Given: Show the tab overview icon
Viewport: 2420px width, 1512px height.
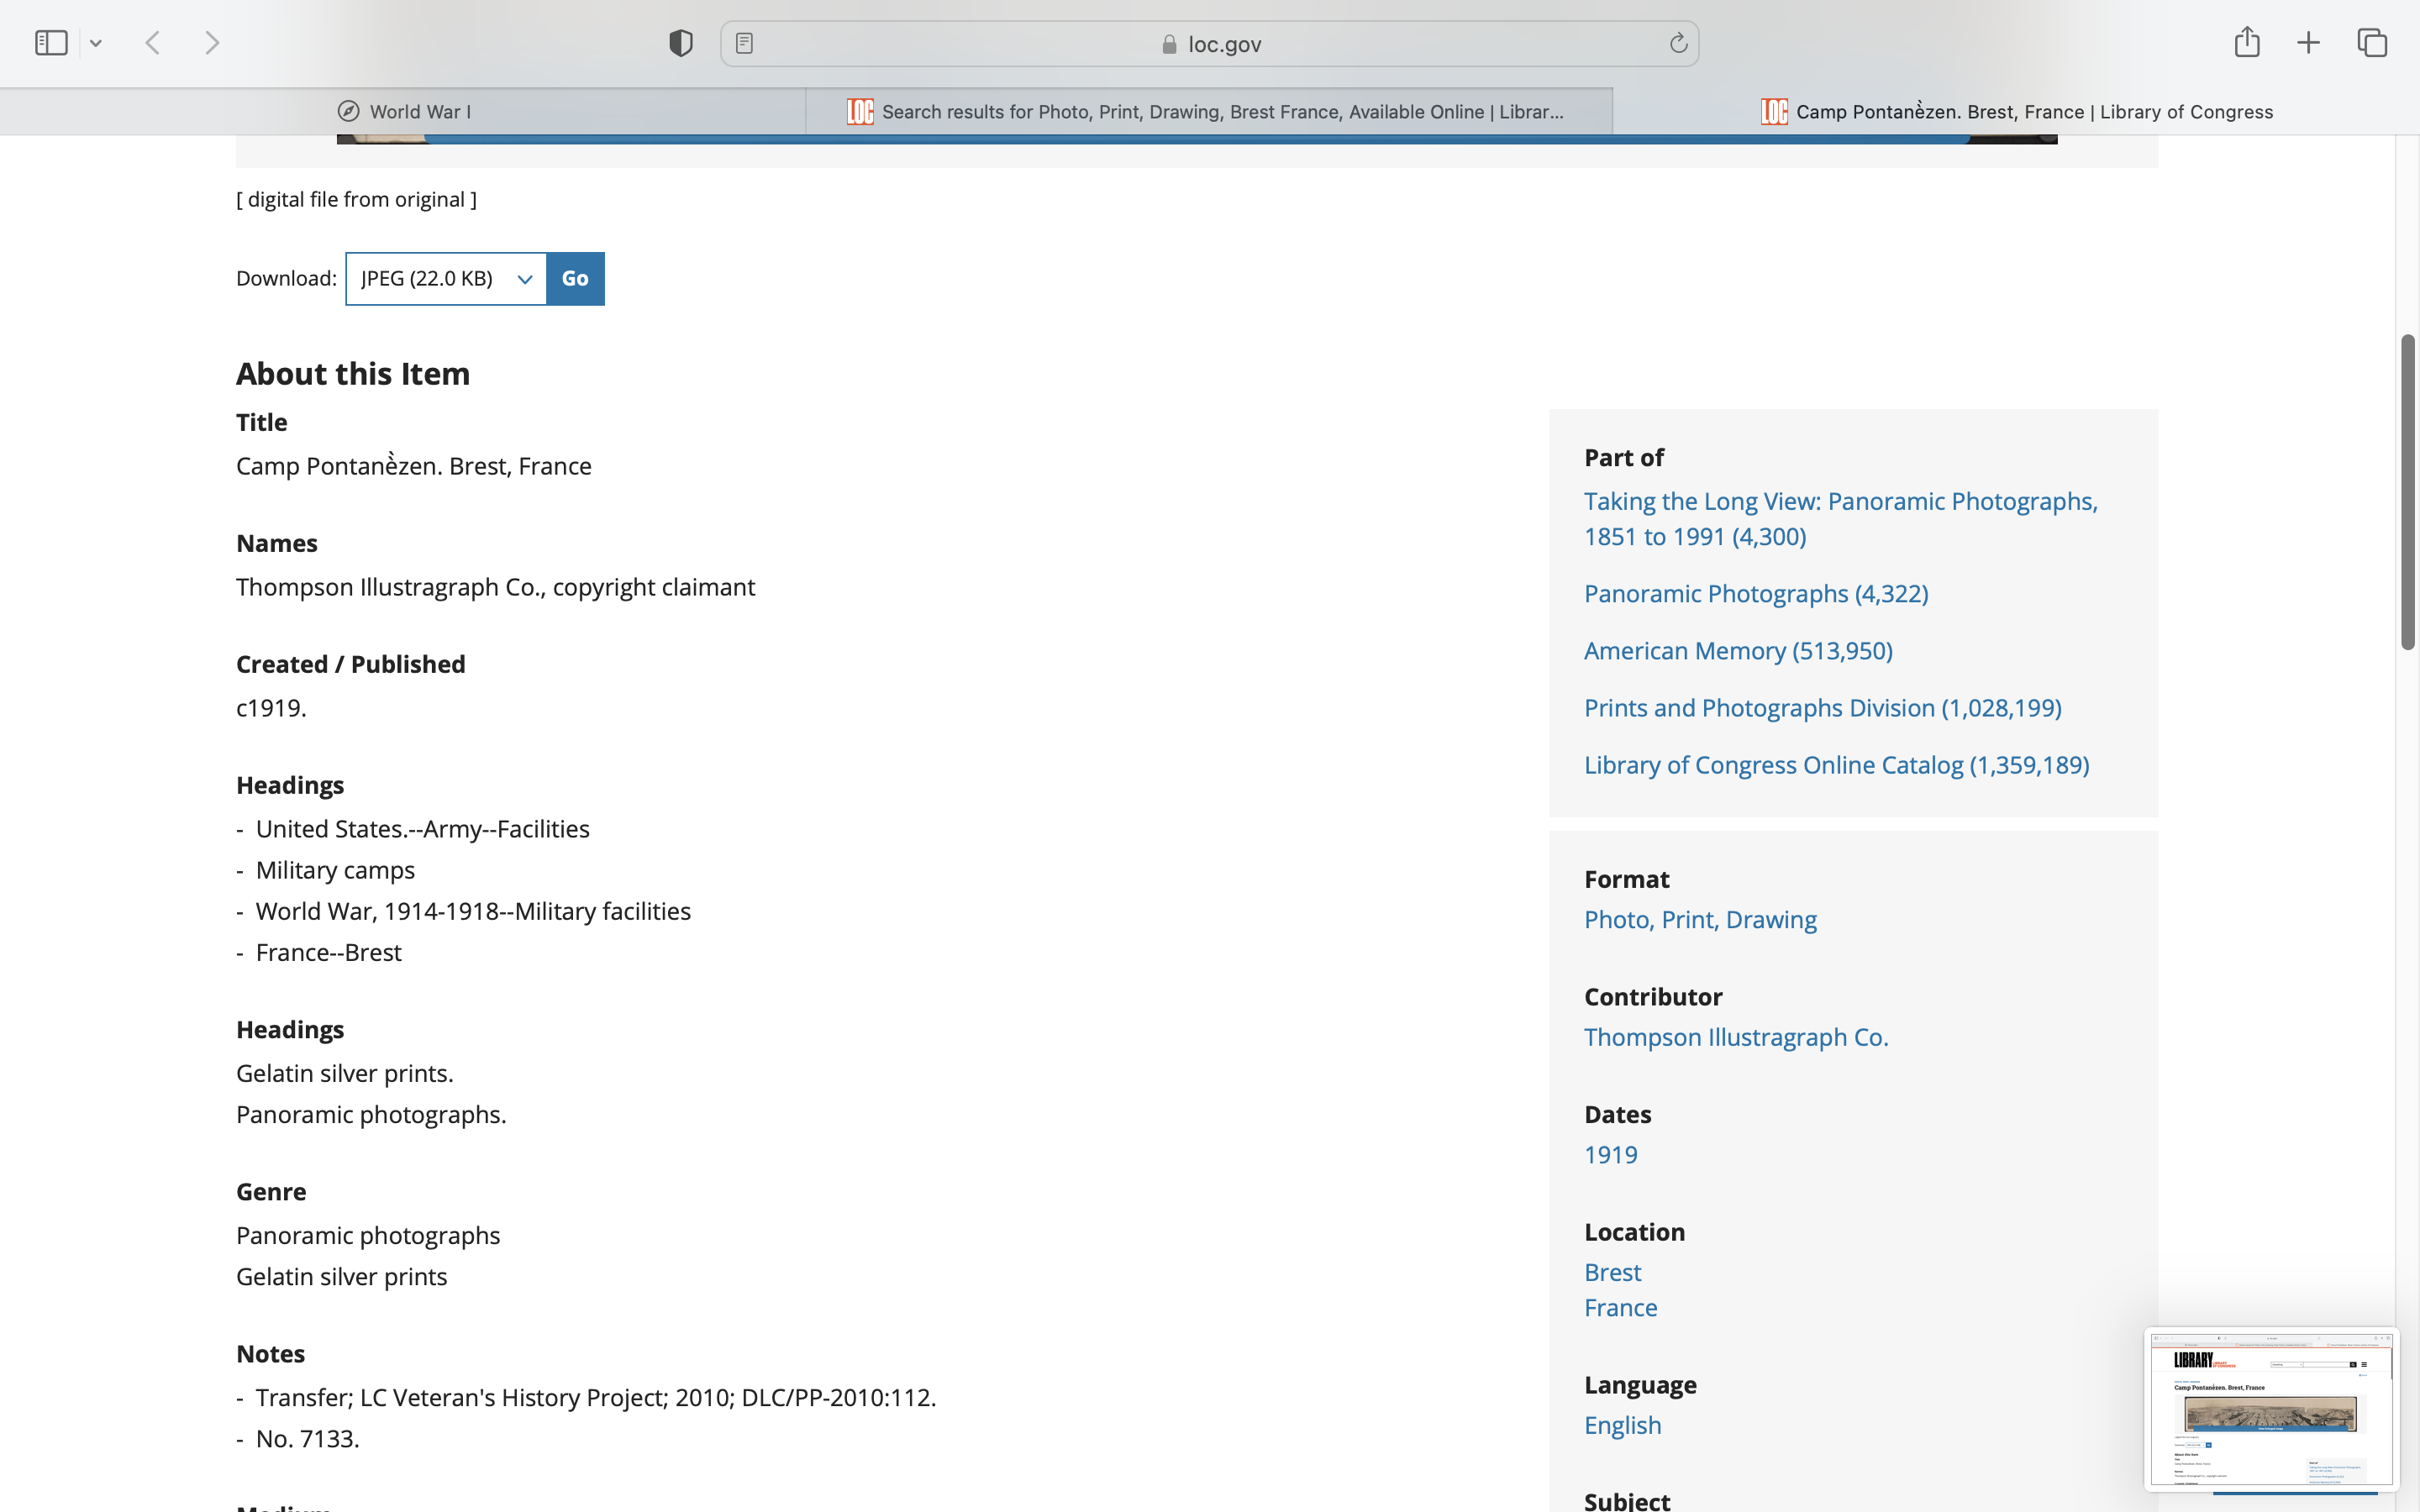Looking at the screenshot, I should tap(2372, 43).
